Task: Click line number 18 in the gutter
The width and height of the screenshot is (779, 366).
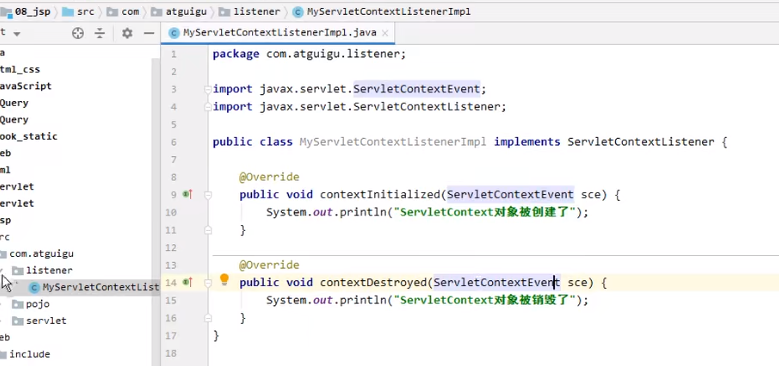Action: click(170, 354)
